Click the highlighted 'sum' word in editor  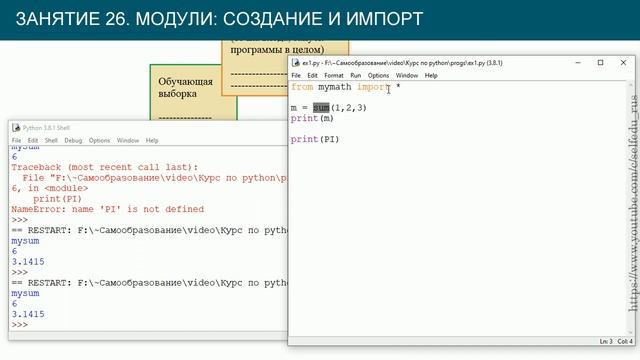tap(321, 108)
